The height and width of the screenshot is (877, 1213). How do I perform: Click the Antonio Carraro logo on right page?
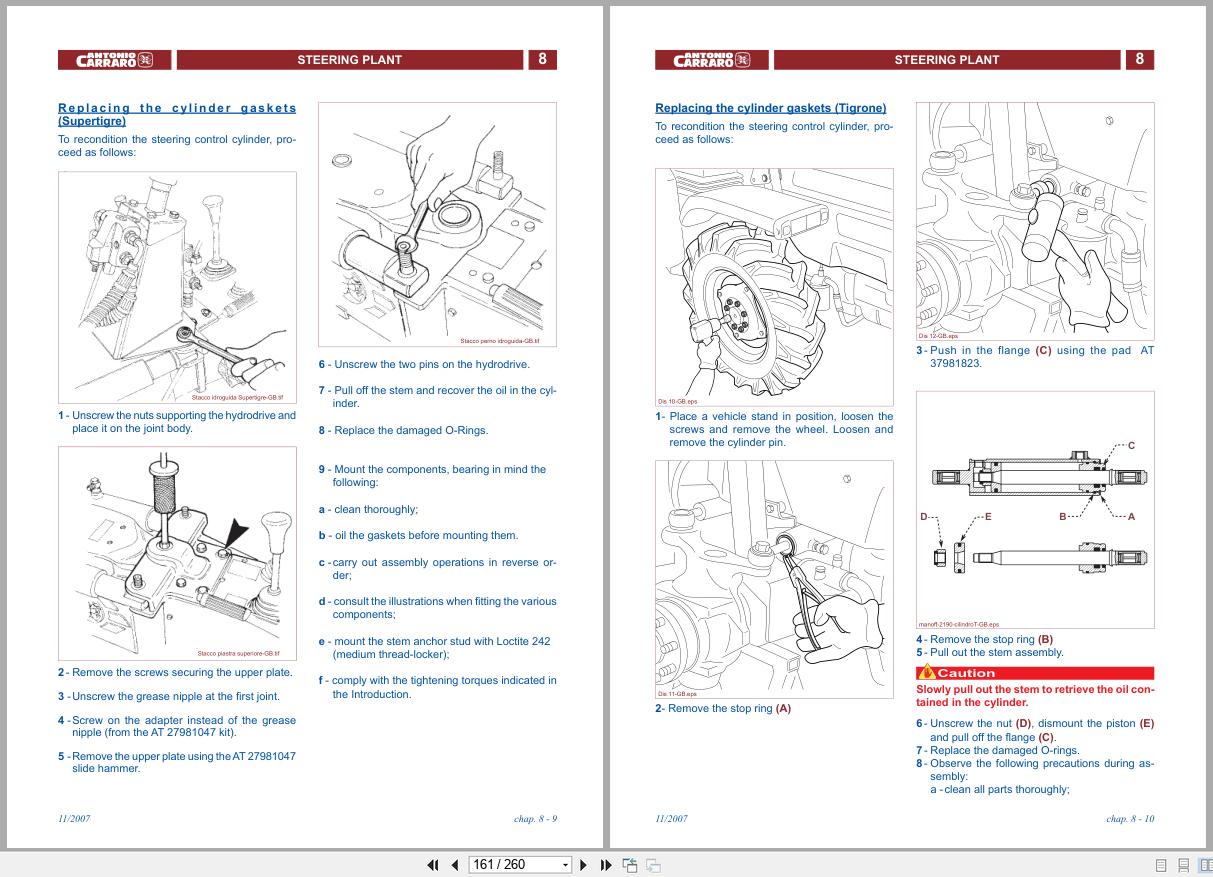pos(711,60)
